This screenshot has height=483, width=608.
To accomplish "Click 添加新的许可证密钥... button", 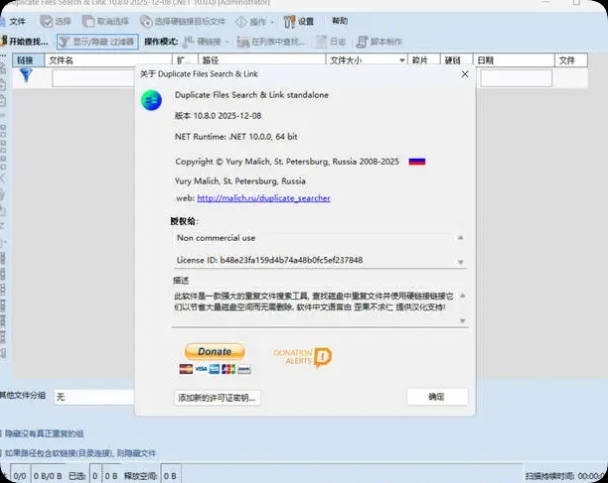I will [217, 397].
